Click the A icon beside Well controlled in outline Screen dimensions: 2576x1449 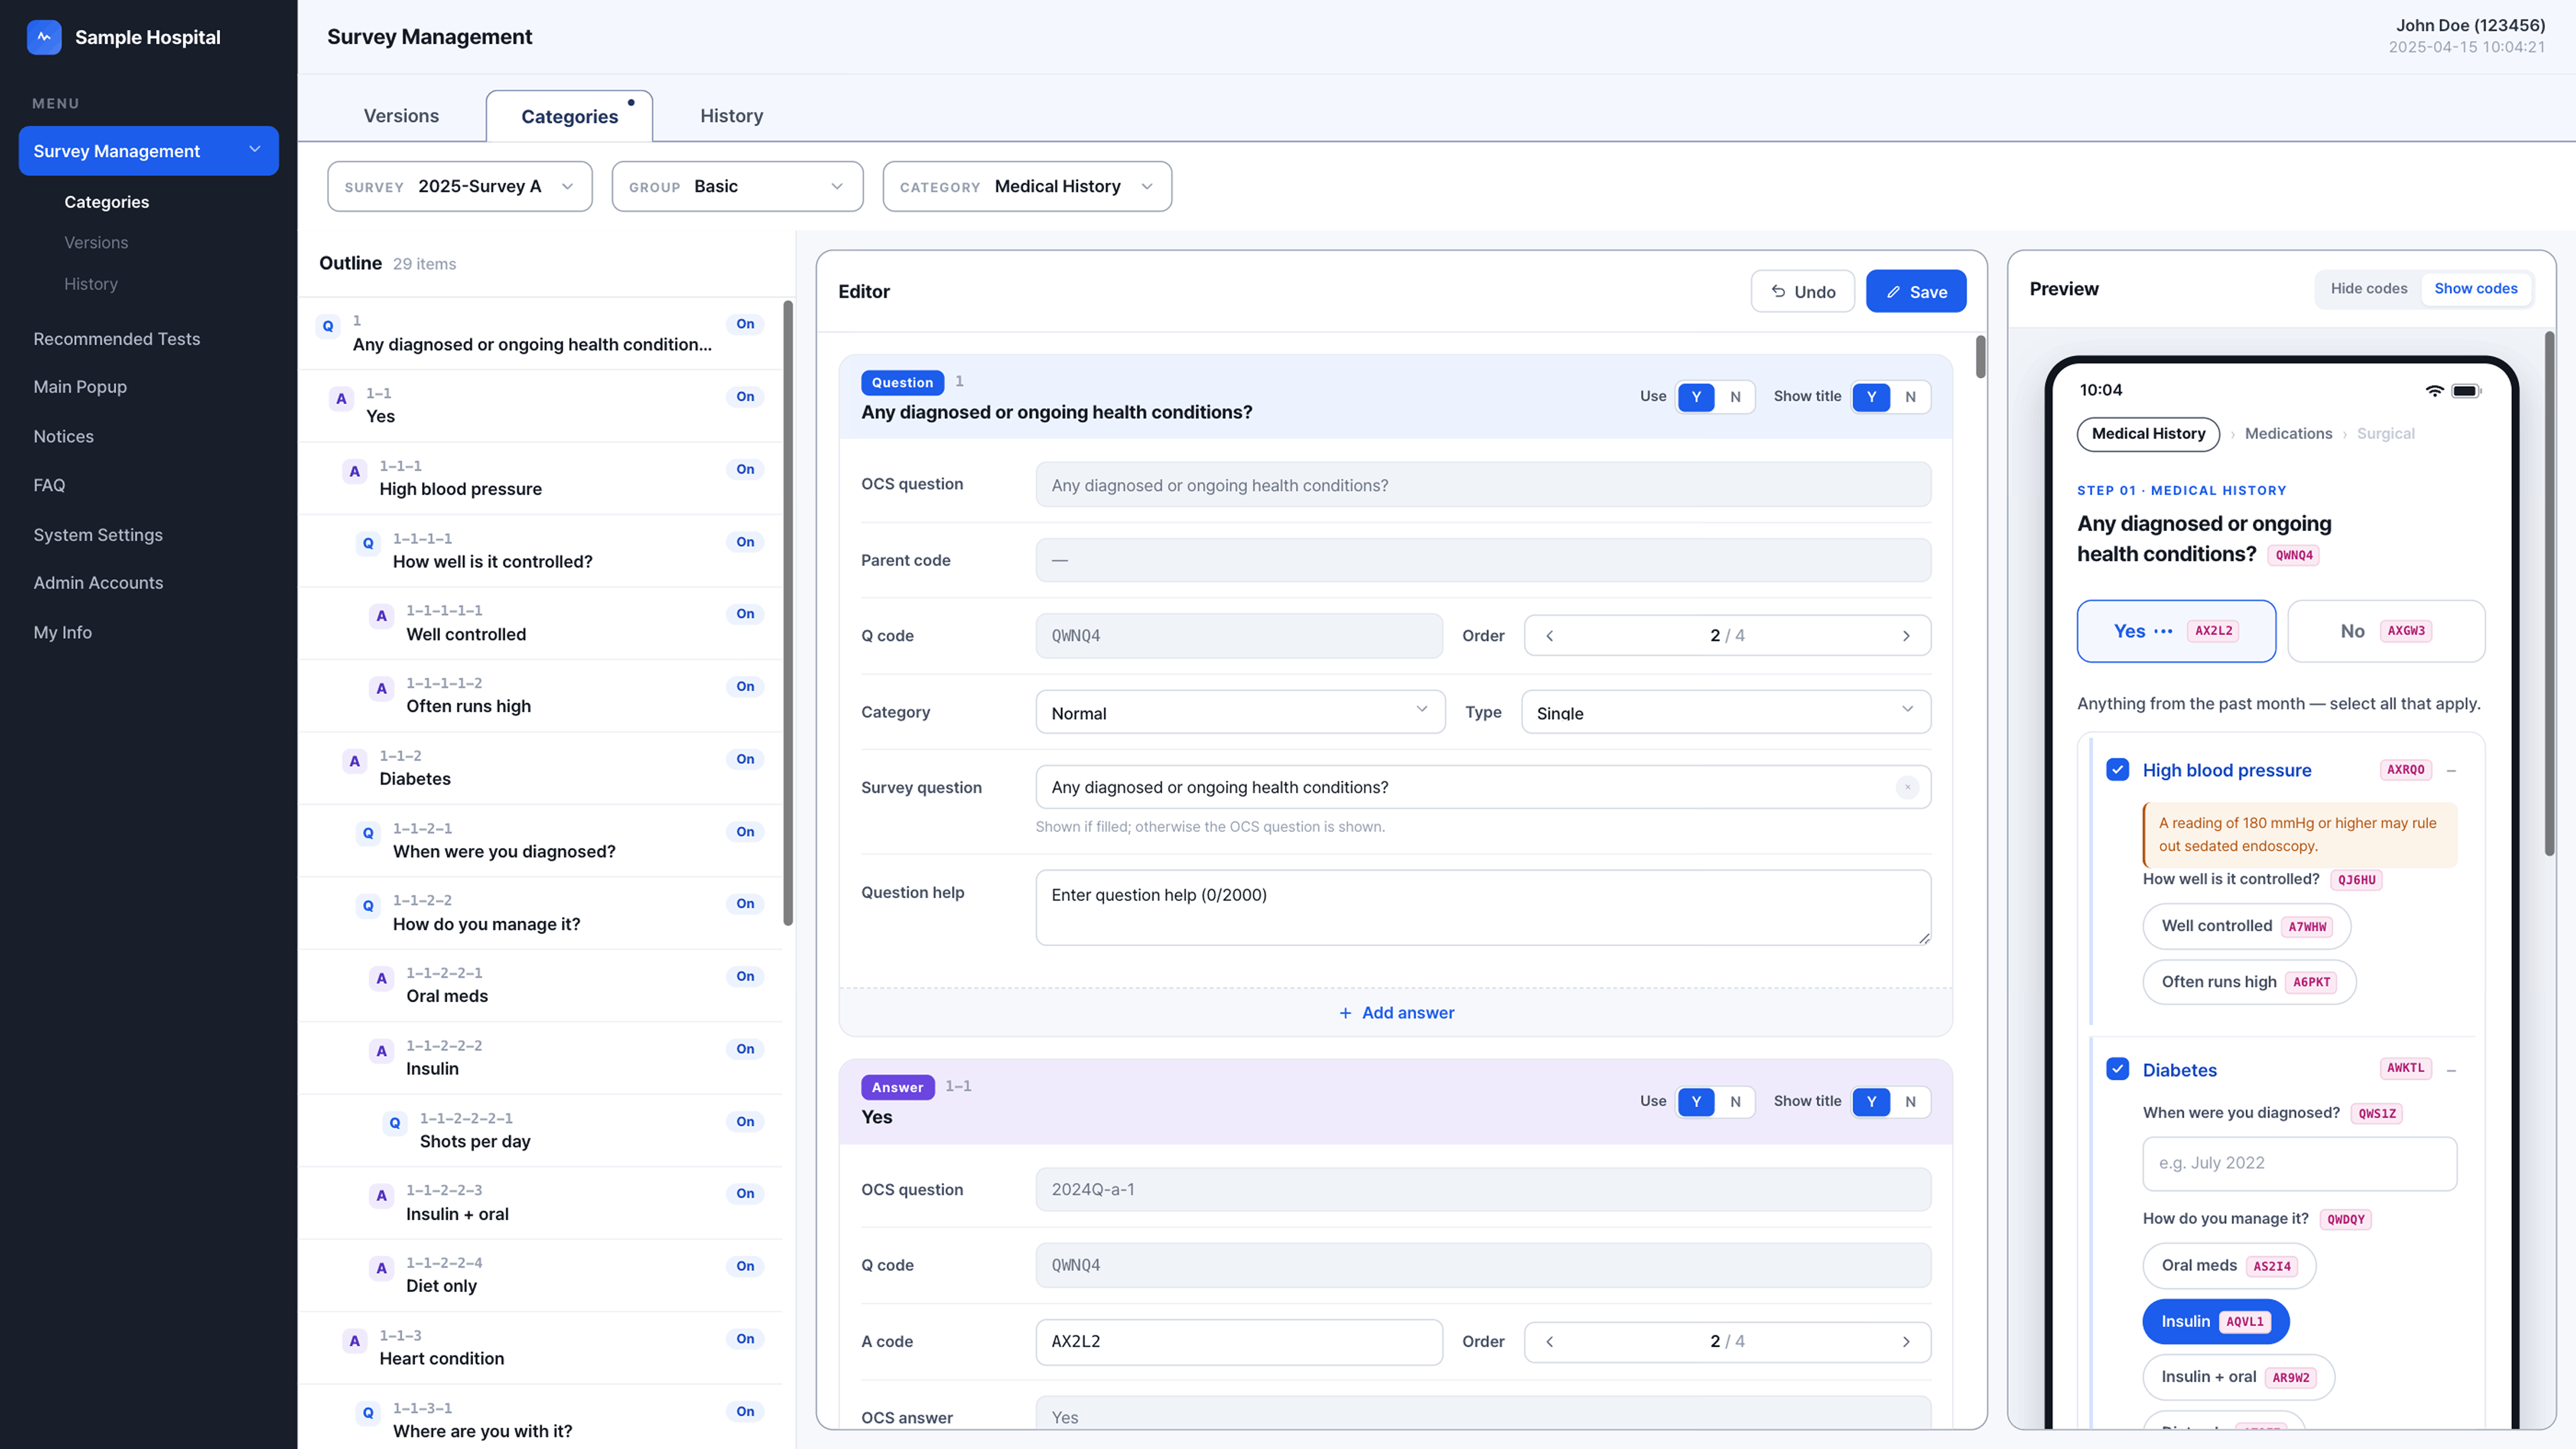[x=381, y=616]
